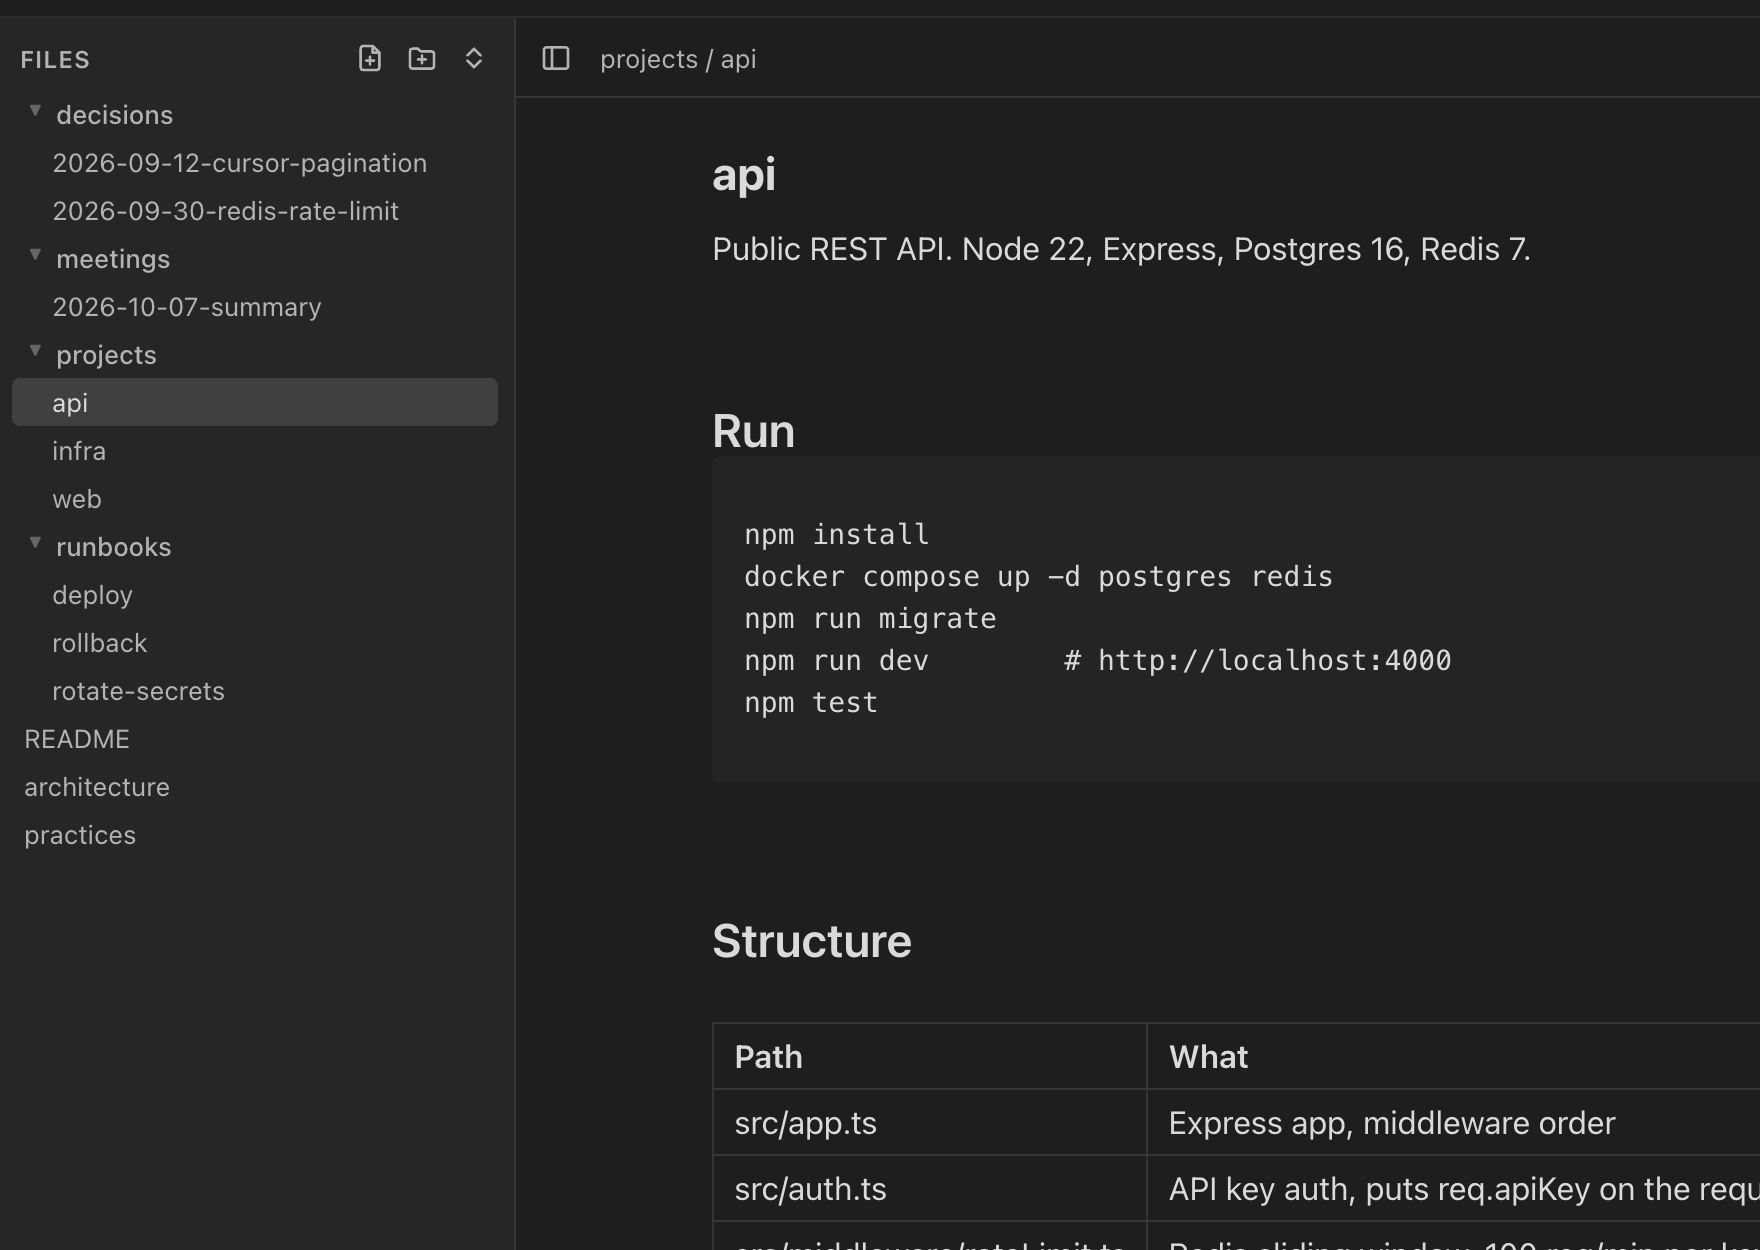Collapse the projects folder arrow
Viewport: 1760px width, 1250px height.
click(x=35, y=351)
